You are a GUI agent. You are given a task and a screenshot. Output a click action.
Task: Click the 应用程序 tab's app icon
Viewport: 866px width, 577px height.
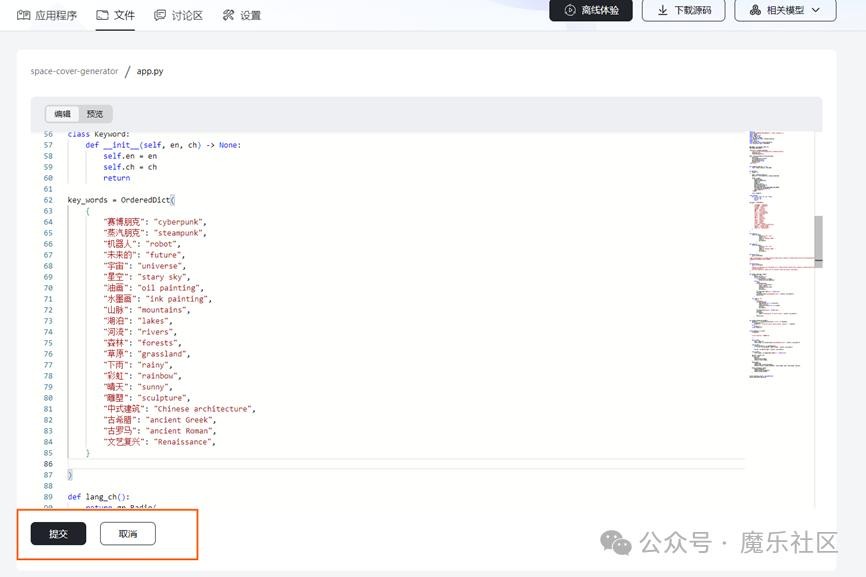pyautogui.click(x=24, y=15)
